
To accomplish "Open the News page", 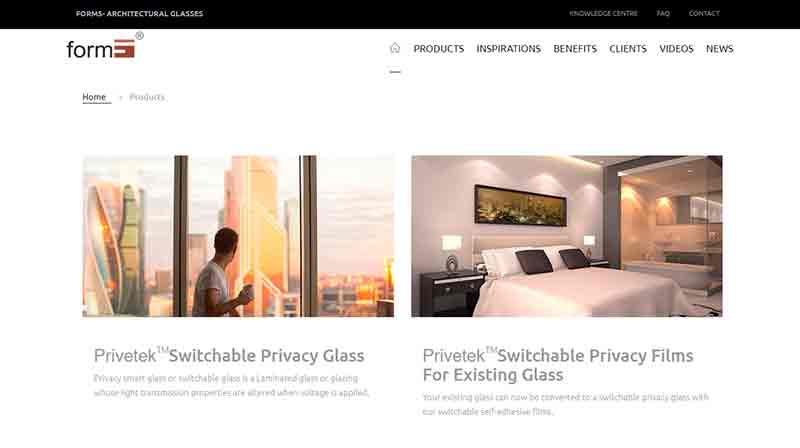I will coord(719,48).
